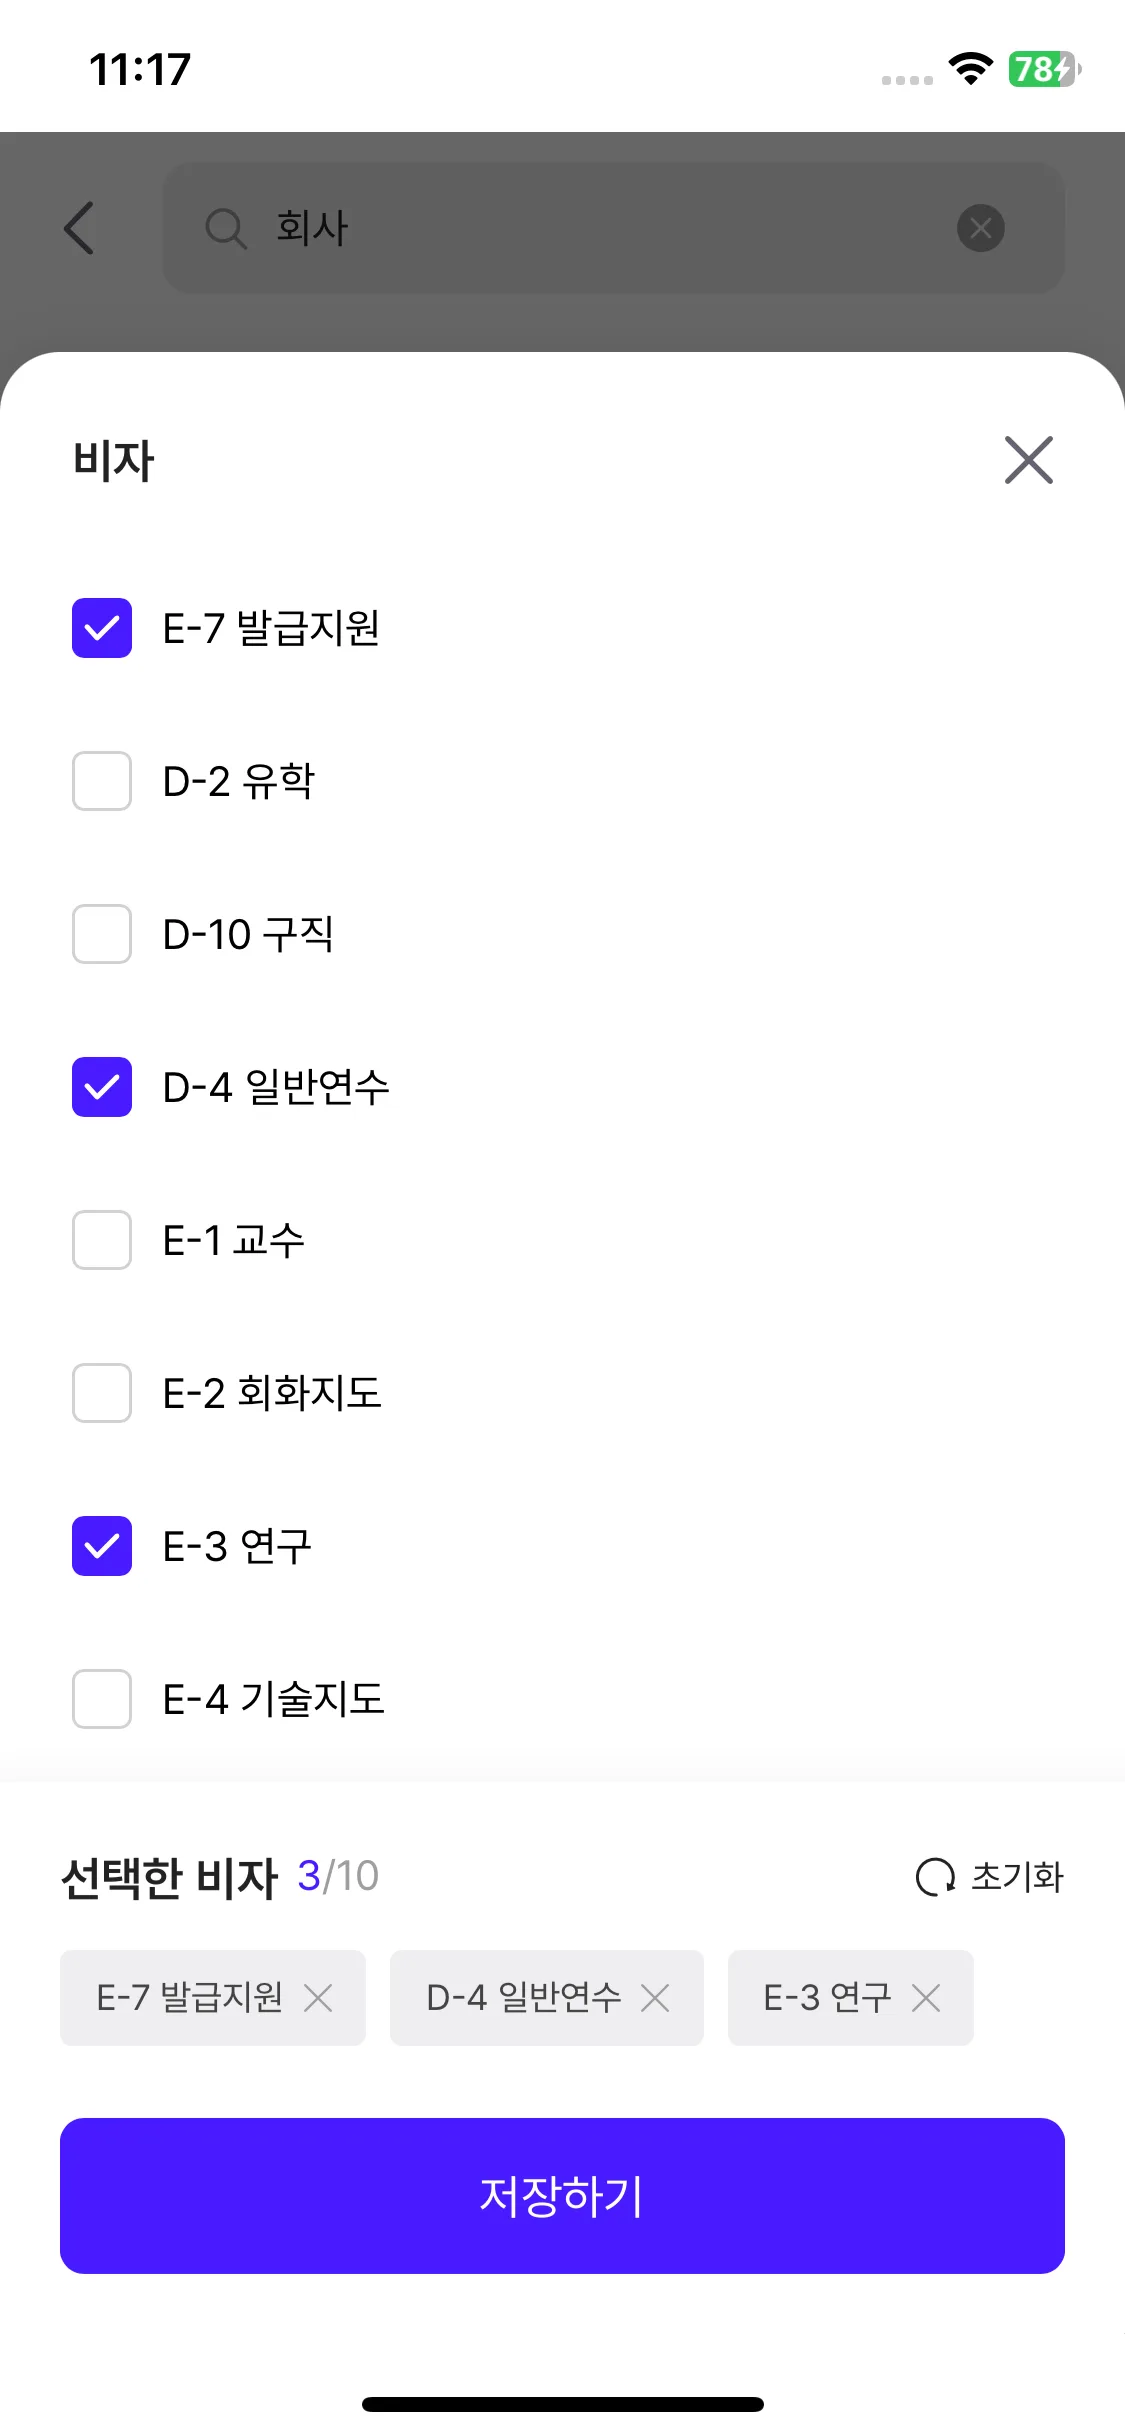Tap the 회사 search input field
This screenshot has width=1125, height=2436.
[x=600, y=228]
